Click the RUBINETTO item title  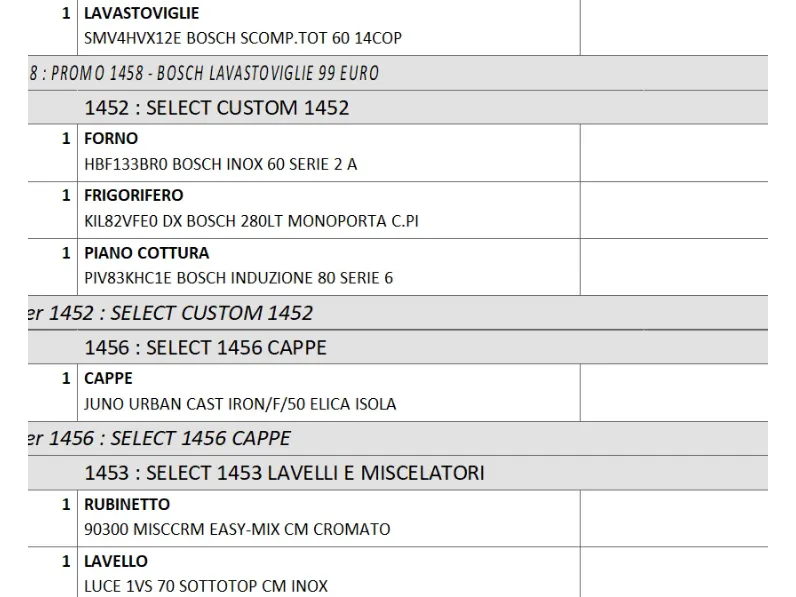(x=127, y=504)
